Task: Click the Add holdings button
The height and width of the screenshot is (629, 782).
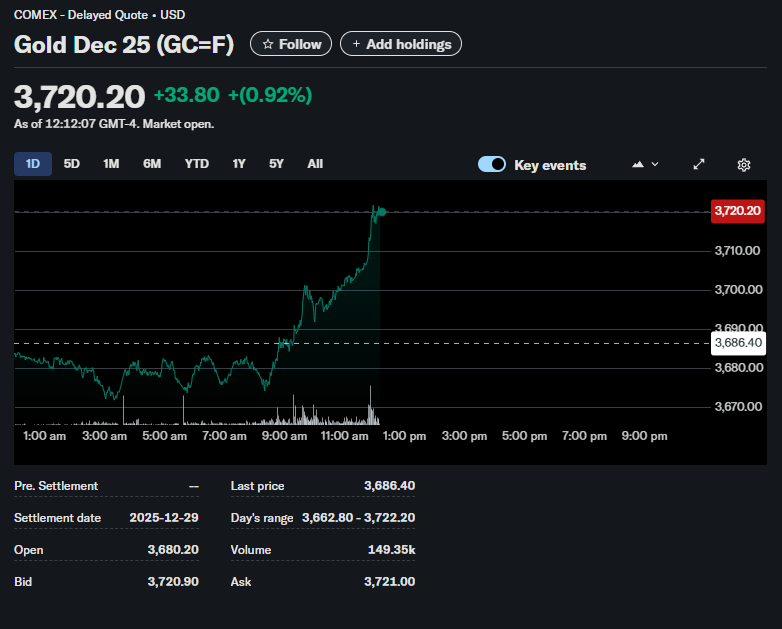Action: click(x=401, y=44)
